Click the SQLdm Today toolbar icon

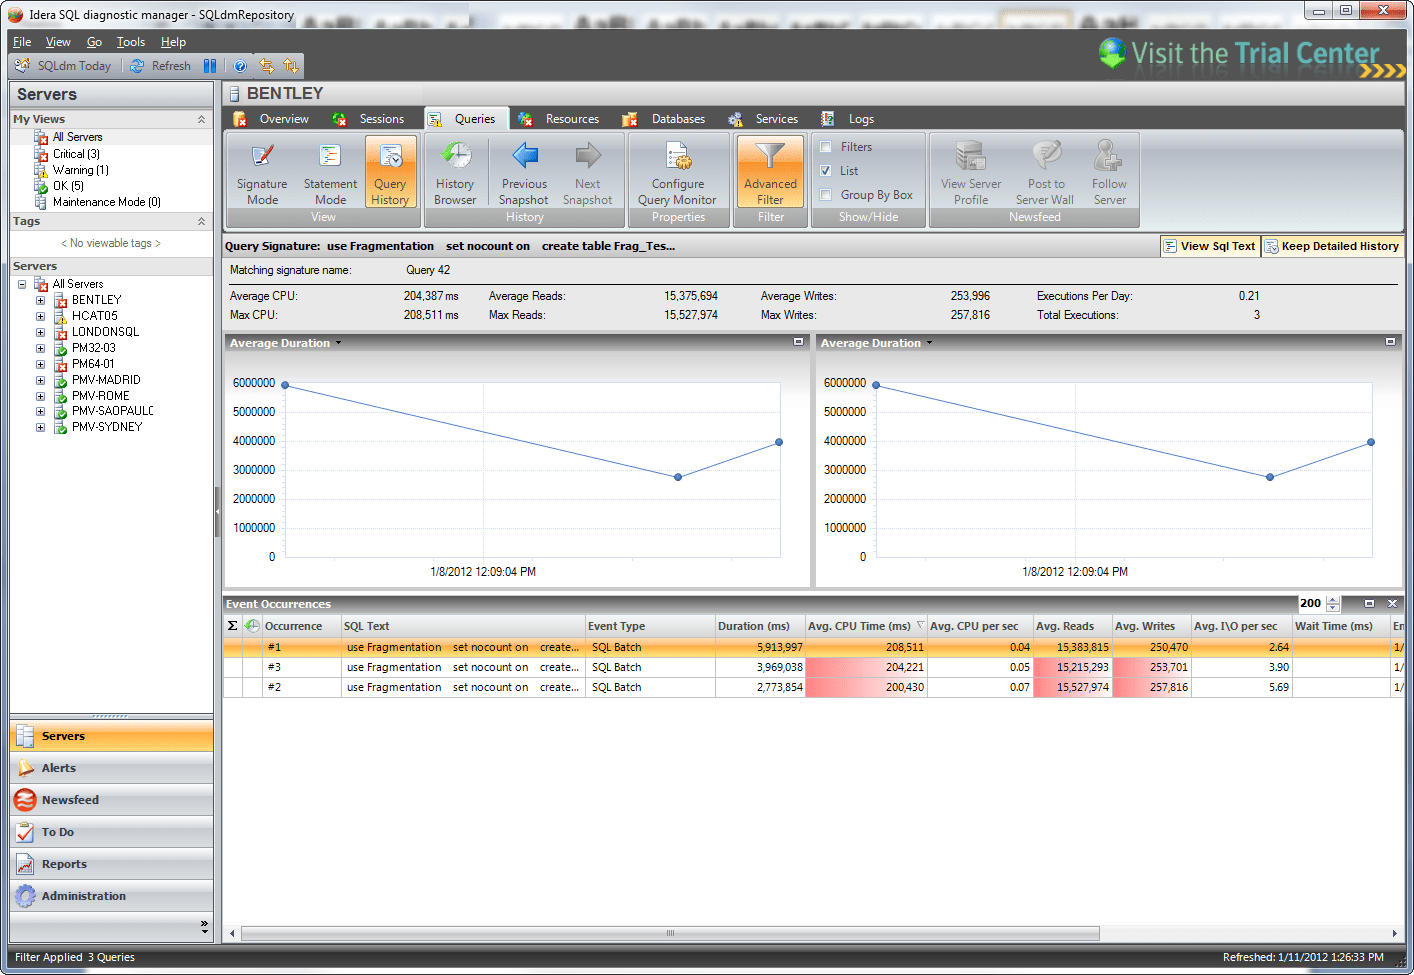pyautogui.click(x=62, y=65)
